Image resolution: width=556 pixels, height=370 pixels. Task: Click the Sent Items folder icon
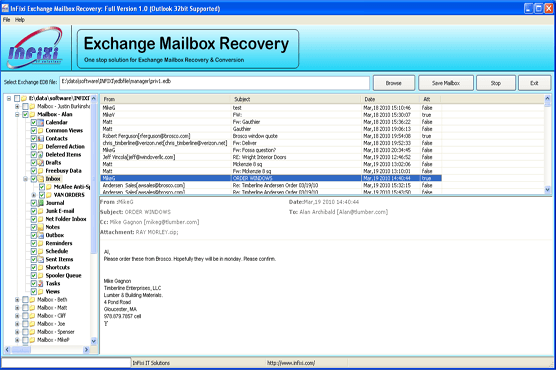(41, 259)
